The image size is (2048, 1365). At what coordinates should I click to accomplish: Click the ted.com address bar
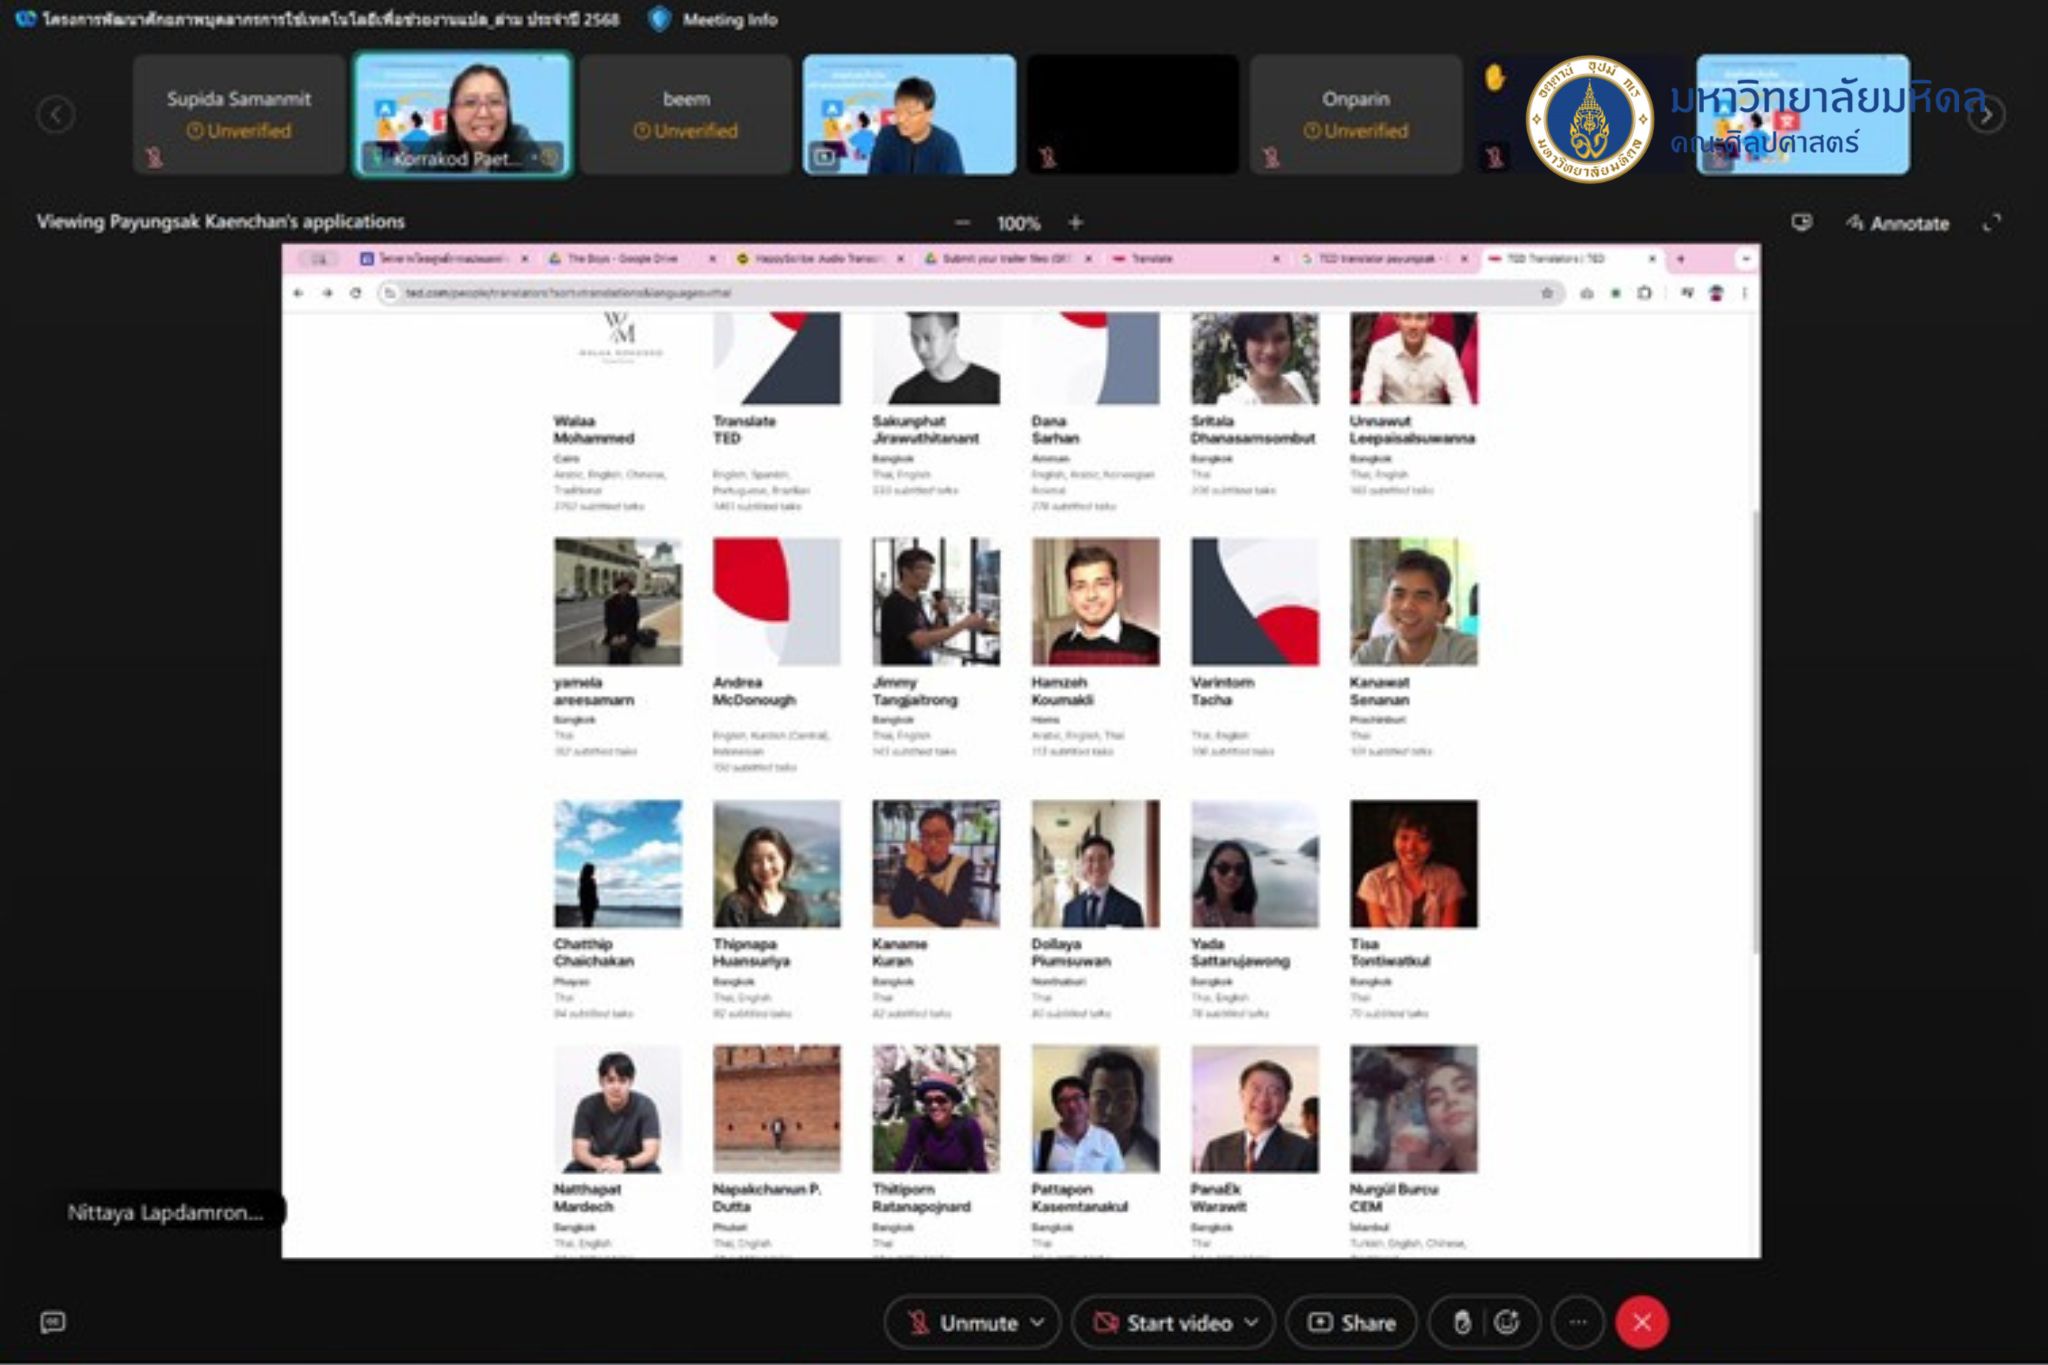(x=970, y=293)
